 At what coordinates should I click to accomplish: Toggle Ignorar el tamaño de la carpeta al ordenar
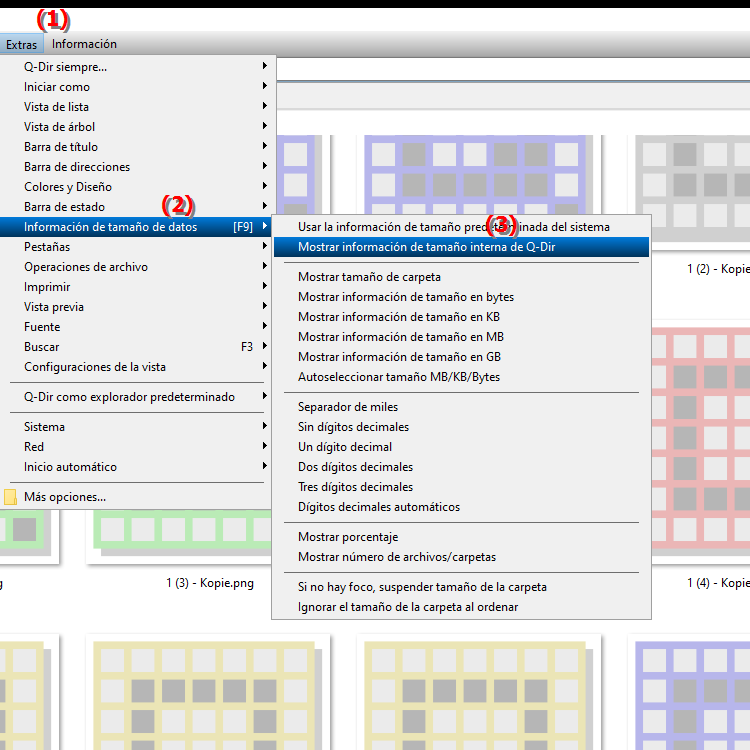[x=462, y=607]
